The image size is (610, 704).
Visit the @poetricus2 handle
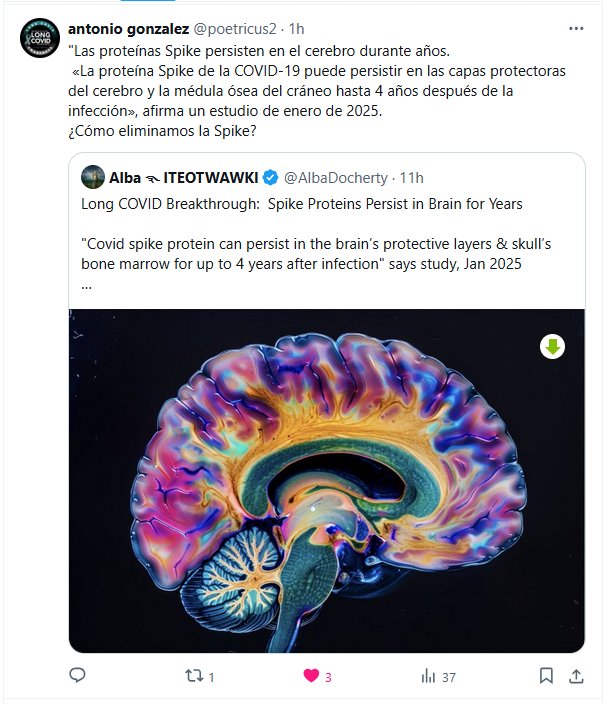[x=235, y=29]
